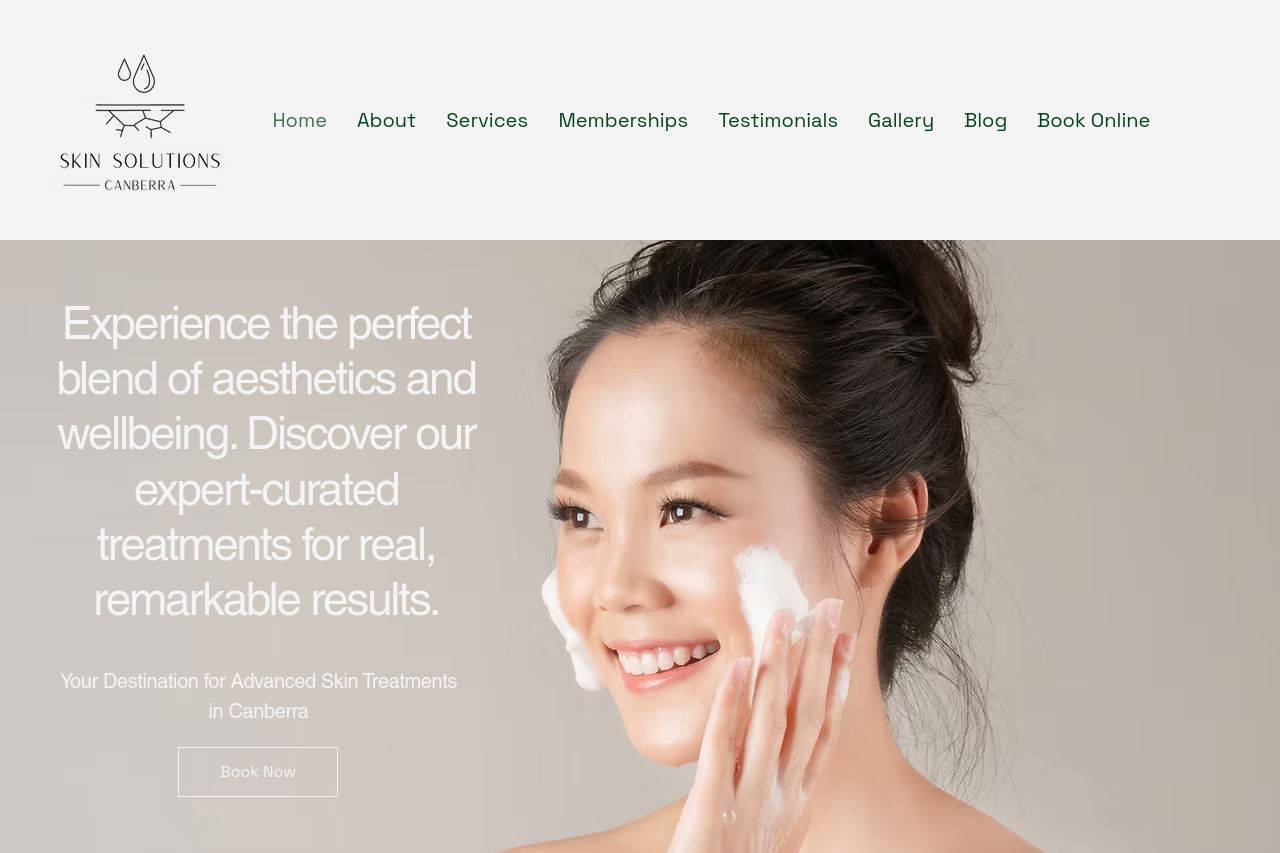Select Memberships in the navigation bar
The image size is (1280, 853).
coord(623,120)
